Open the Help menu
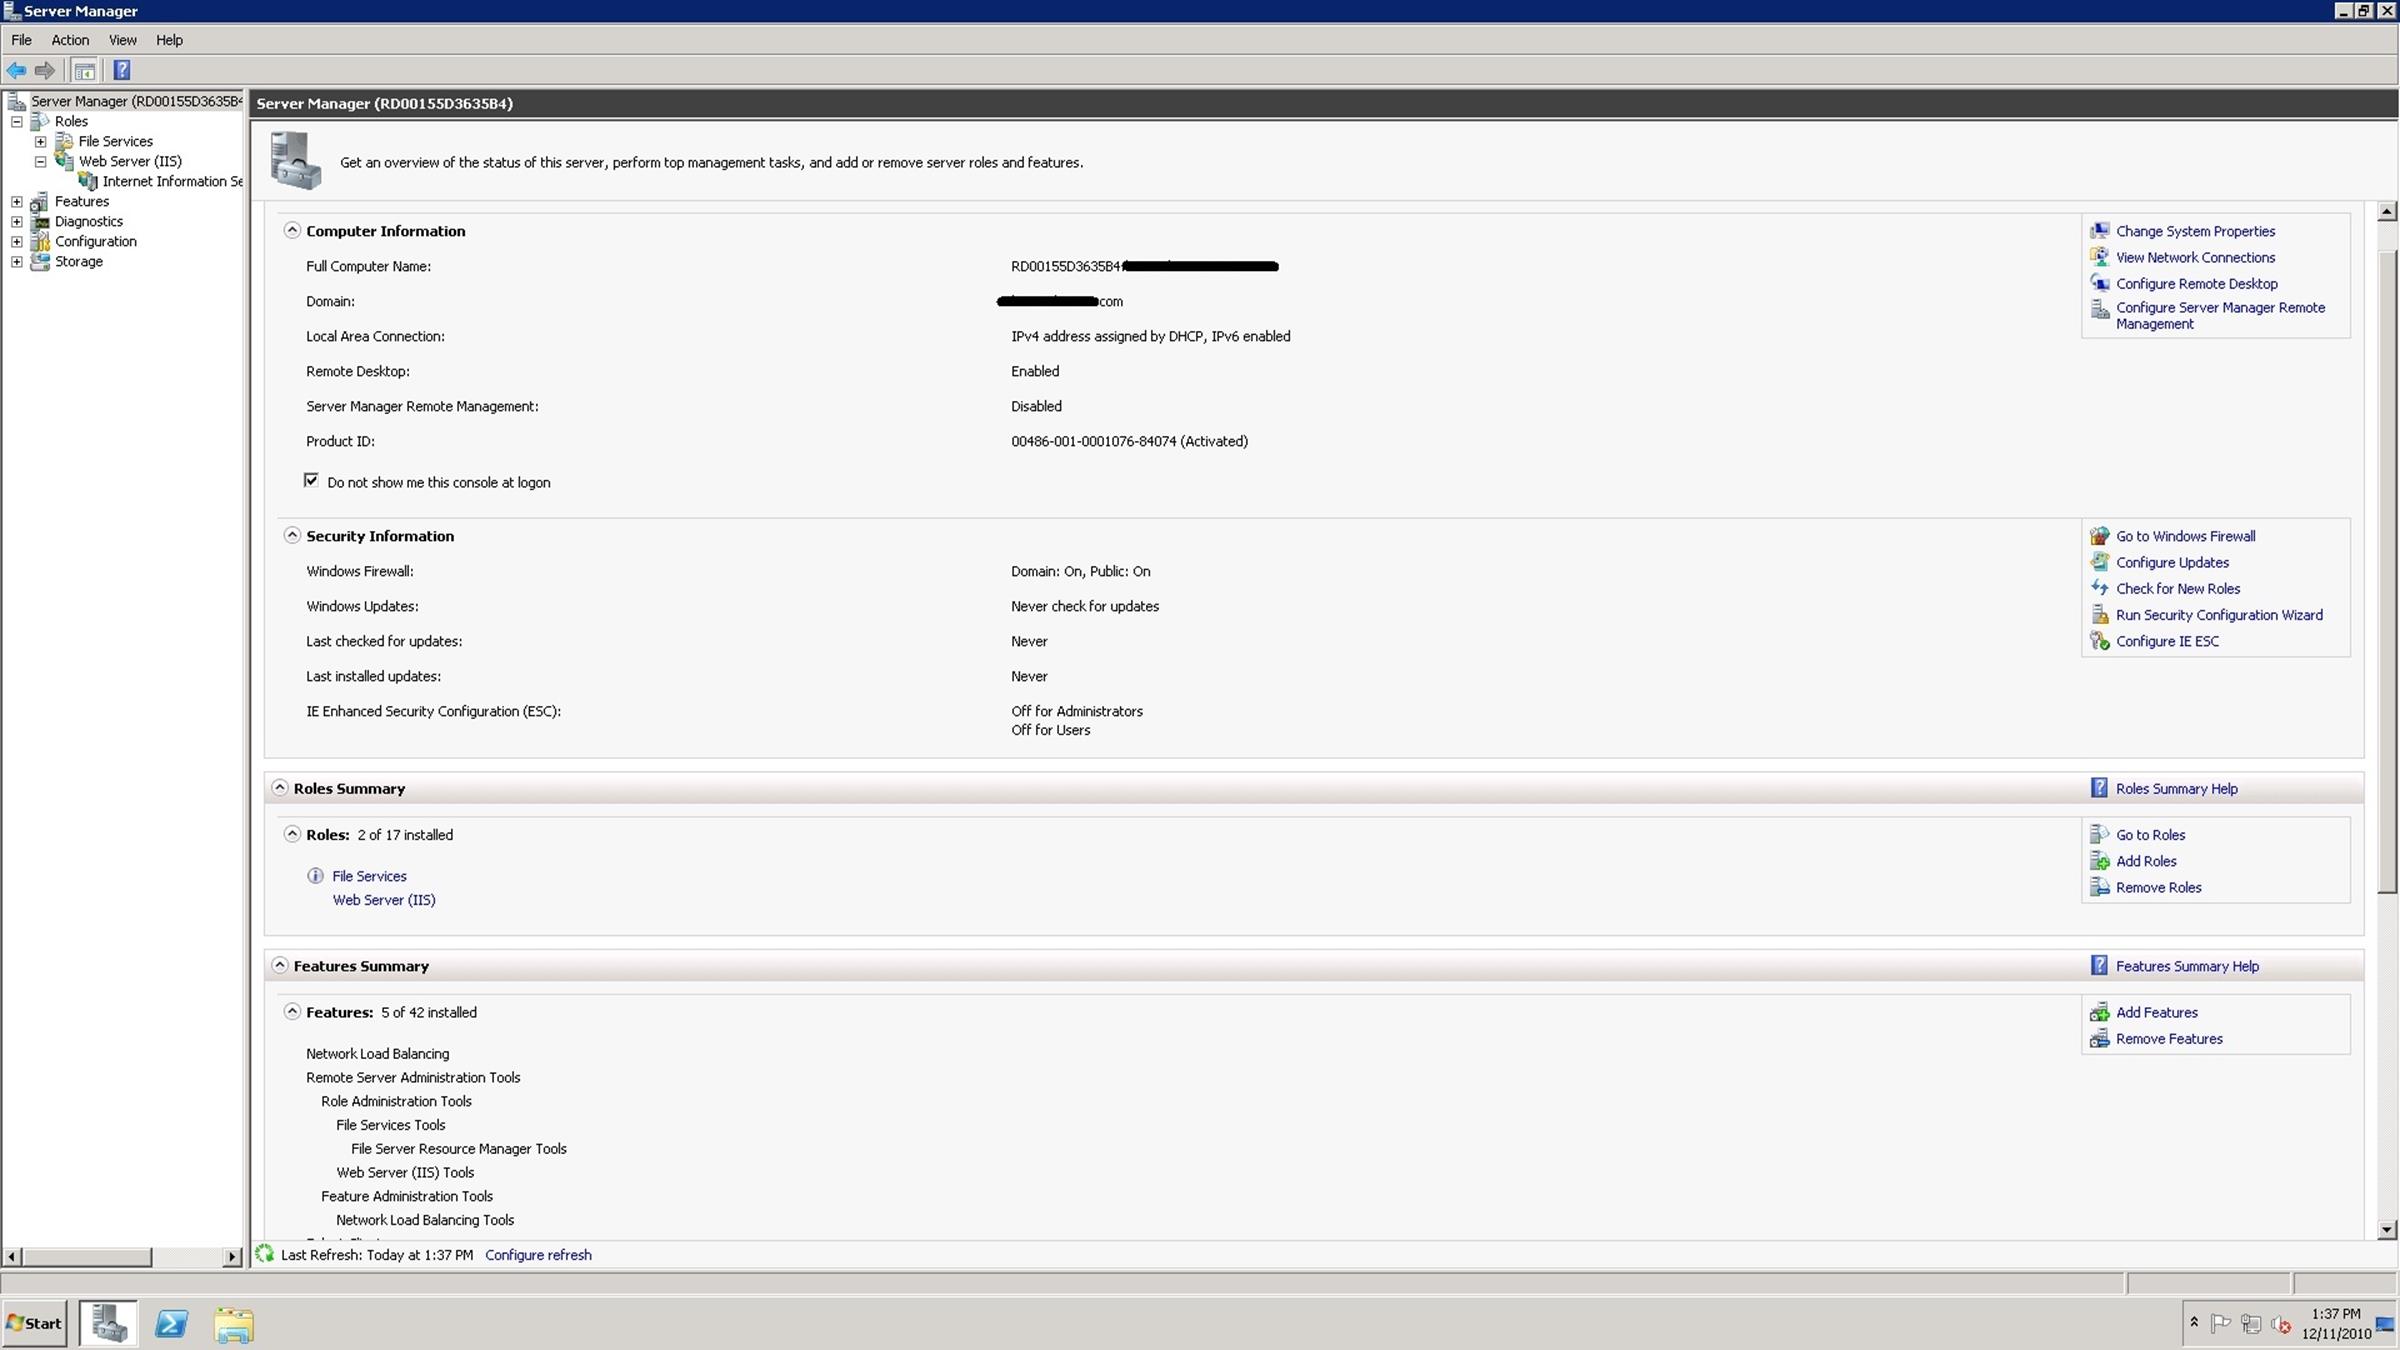Viewport: 2400px width, 1350px height. click(169, 40)
